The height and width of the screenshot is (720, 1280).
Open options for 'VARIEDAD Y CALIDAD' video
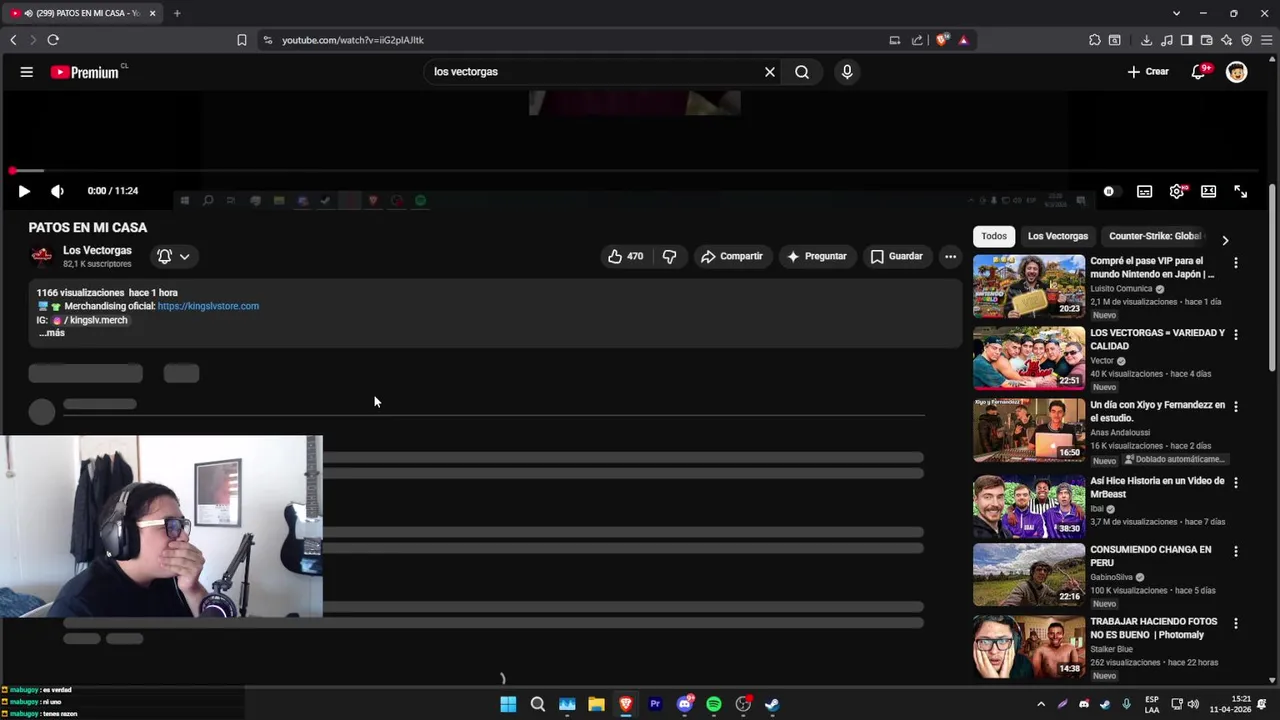(1236, 335)
